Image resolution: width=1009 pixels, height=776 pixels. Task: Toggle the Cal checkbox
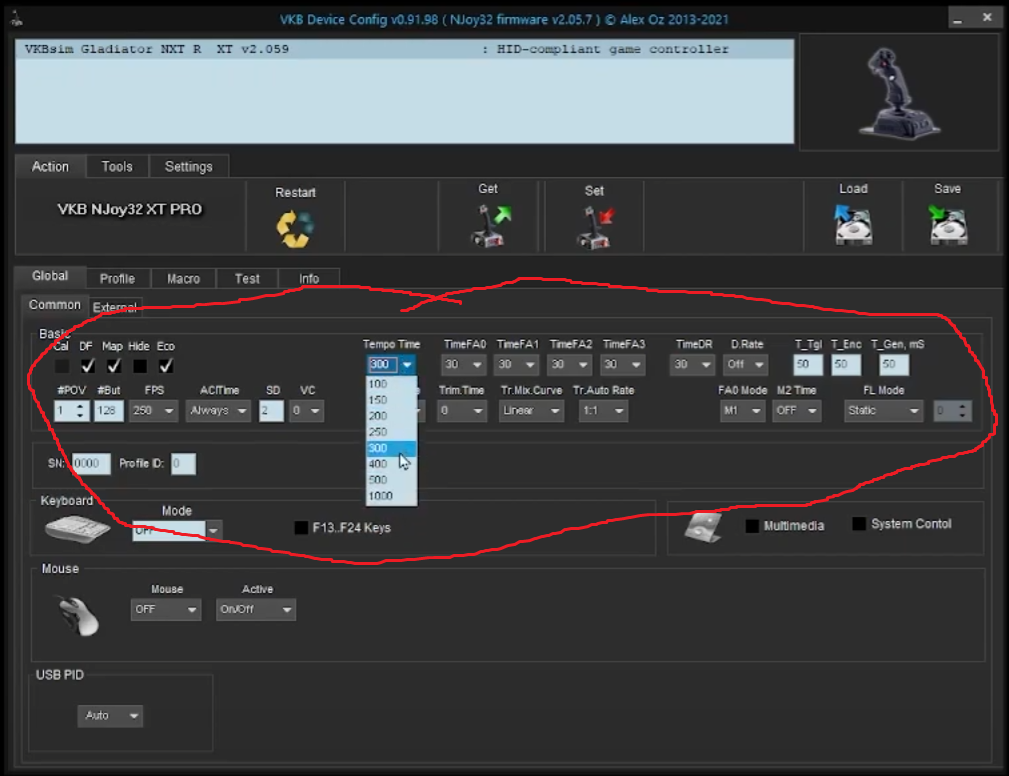click(x=62, y=366)
